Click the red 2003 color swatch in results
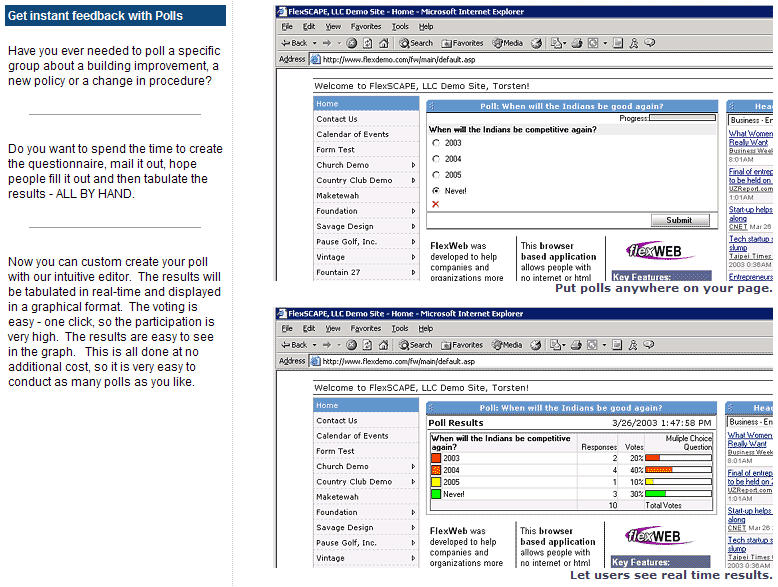 pyautogui.click(x=436, y=458)
